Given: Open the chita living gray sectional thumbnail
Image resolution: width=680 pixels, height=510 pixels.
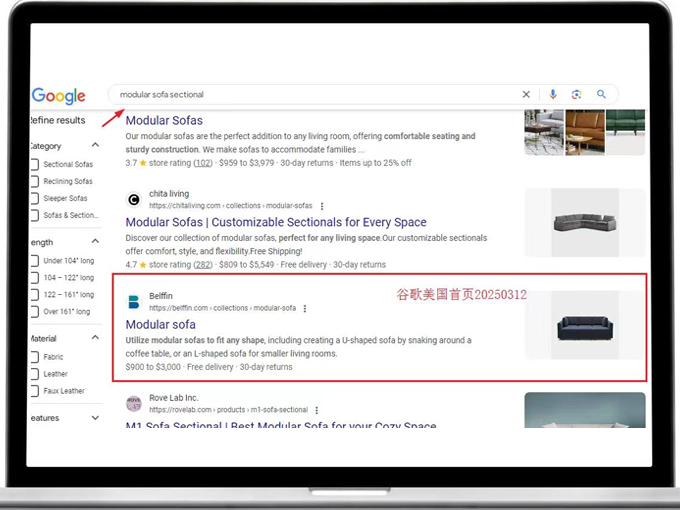Looking at the screenshot, I should 585,223.
